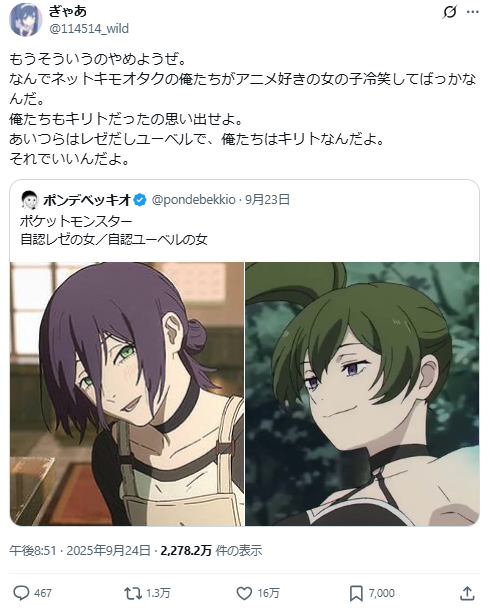
Task: Click the reply speech bubble icon
Action: 21,593
